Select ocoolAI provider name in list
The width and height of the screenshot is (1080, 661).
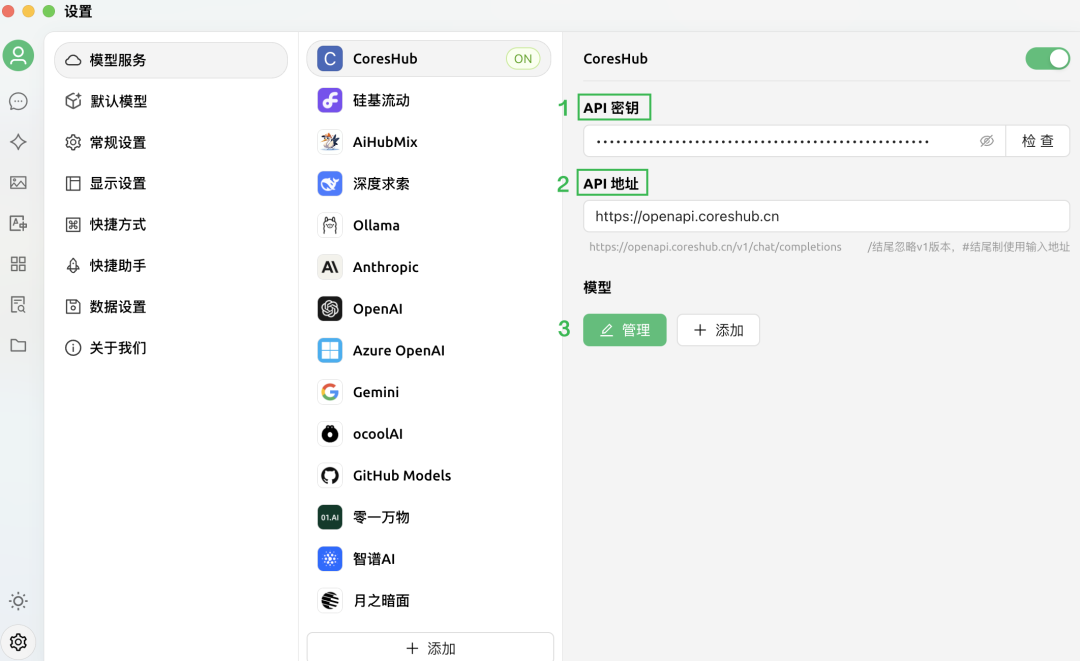point(377,434)
